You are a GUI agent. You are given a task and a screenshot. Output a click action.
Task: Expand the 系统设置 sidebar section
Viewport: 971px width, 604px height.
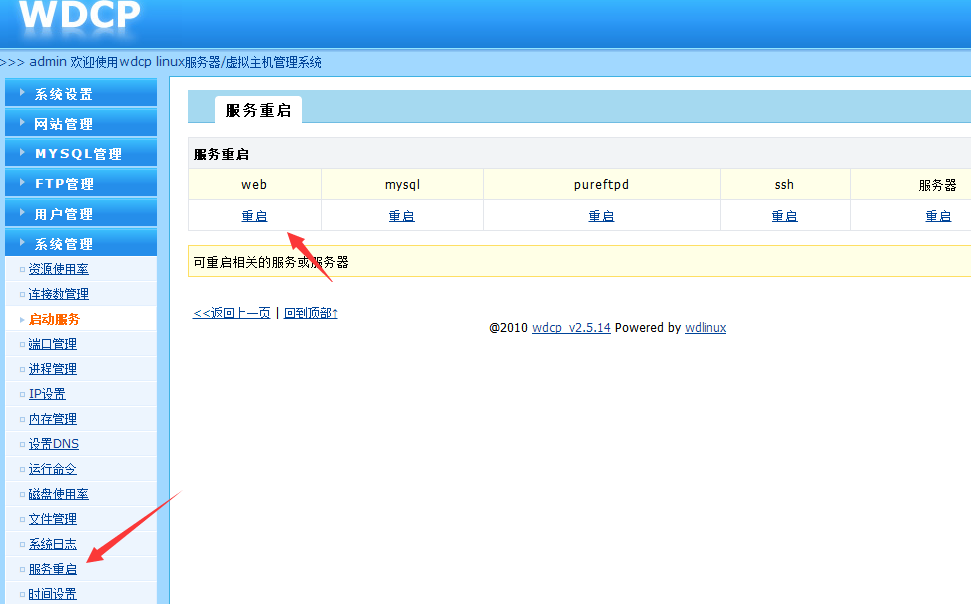(x=81, y=94)
